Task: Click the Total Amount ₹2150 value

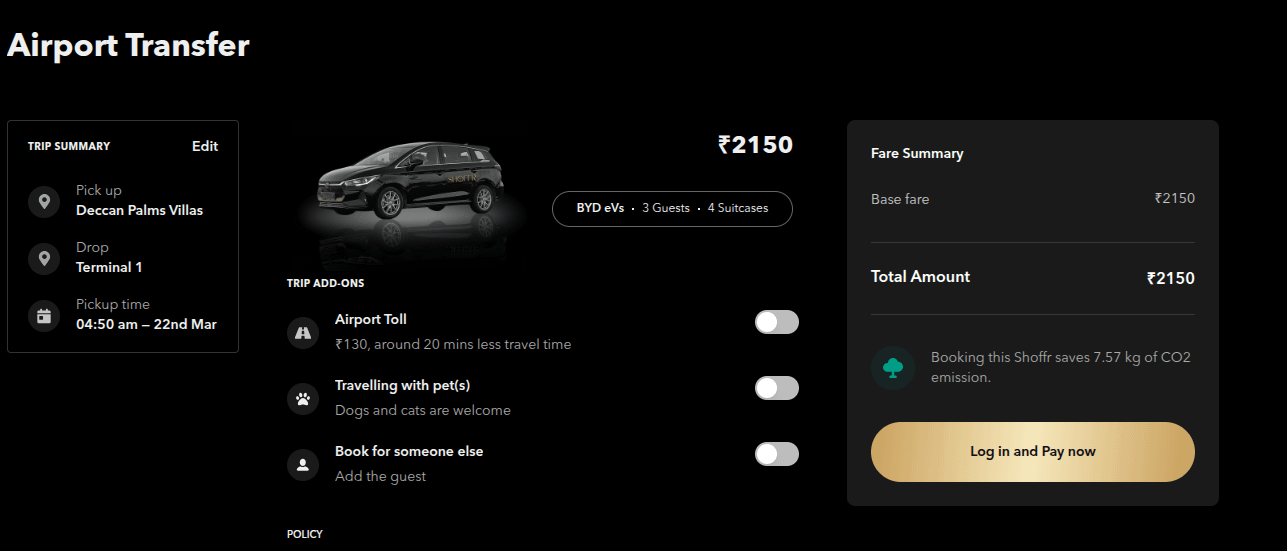Action: point(1170,279)
